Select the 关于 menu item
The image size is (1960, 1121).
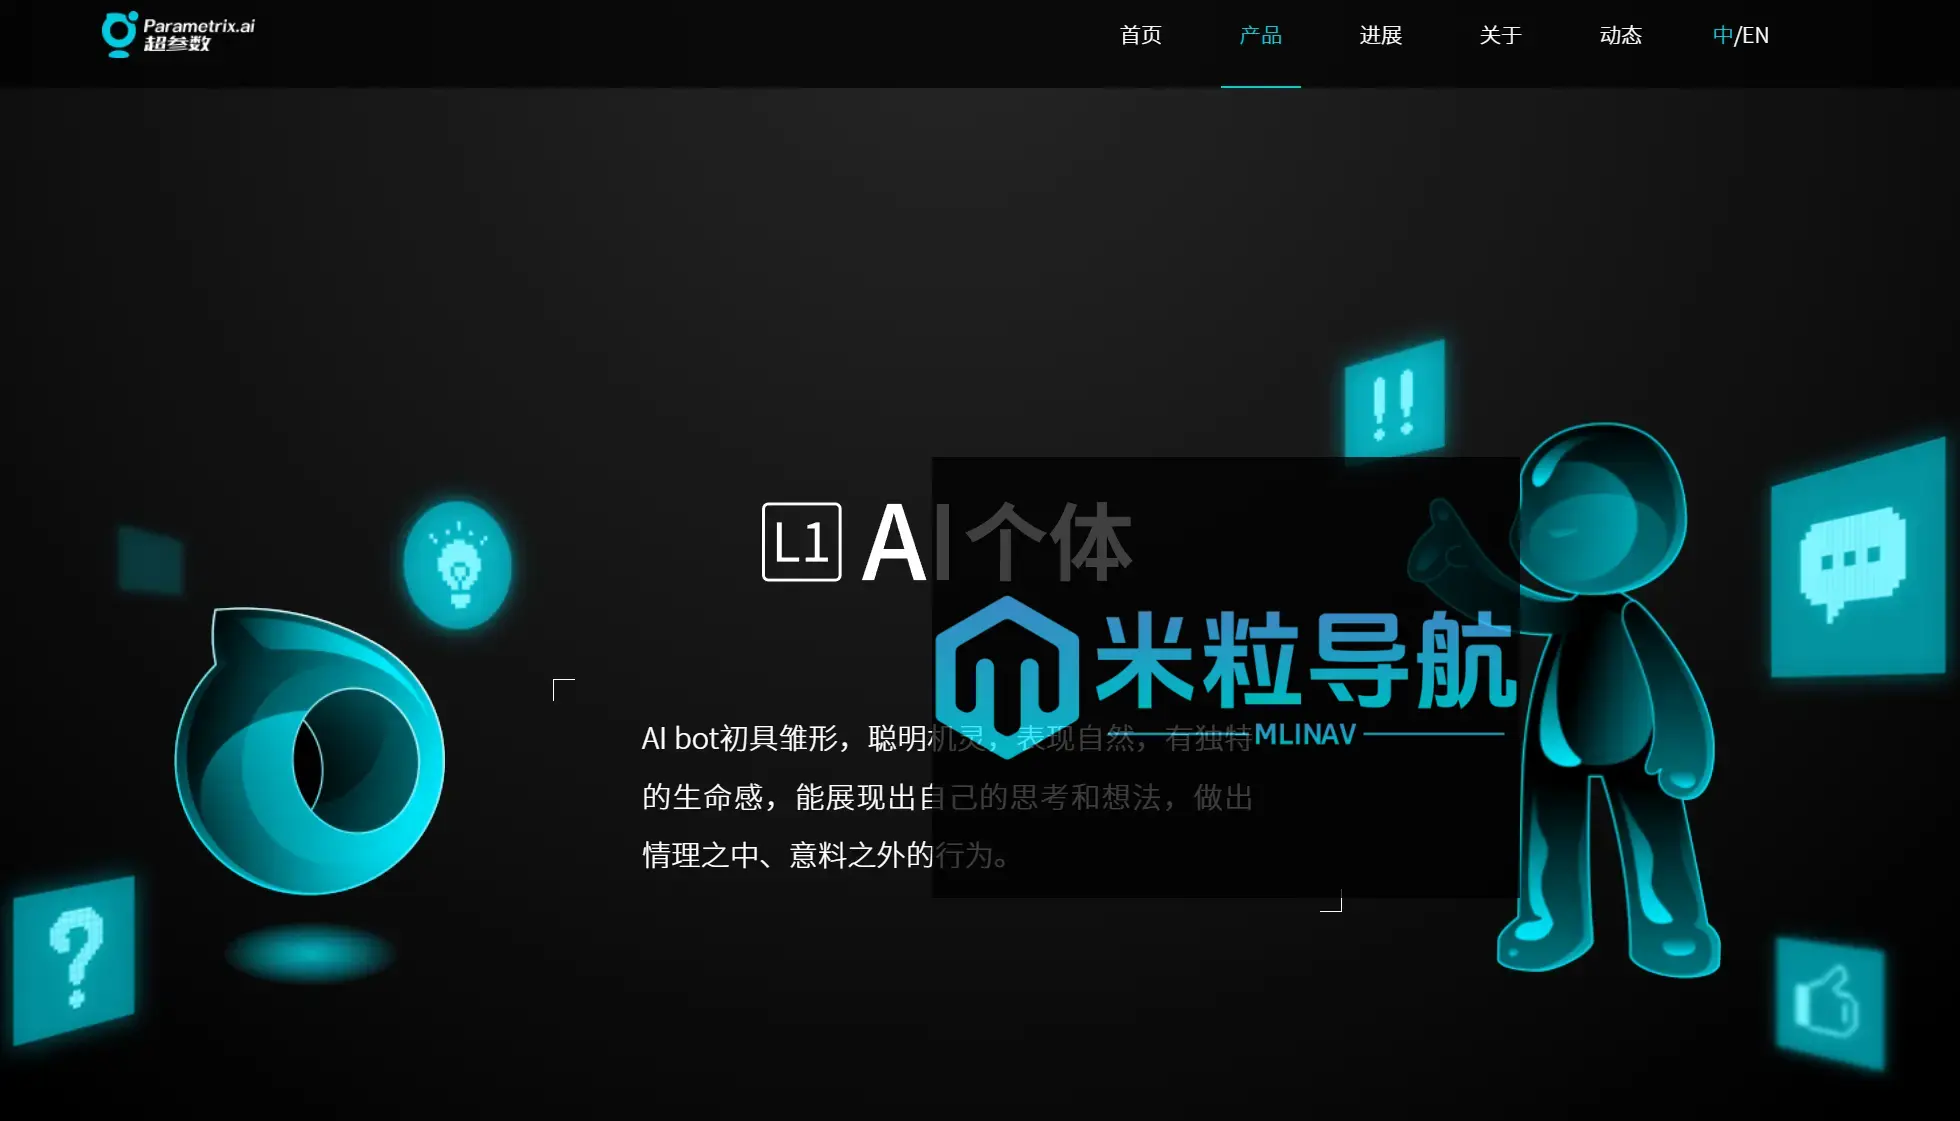(x=1500, y=35)
